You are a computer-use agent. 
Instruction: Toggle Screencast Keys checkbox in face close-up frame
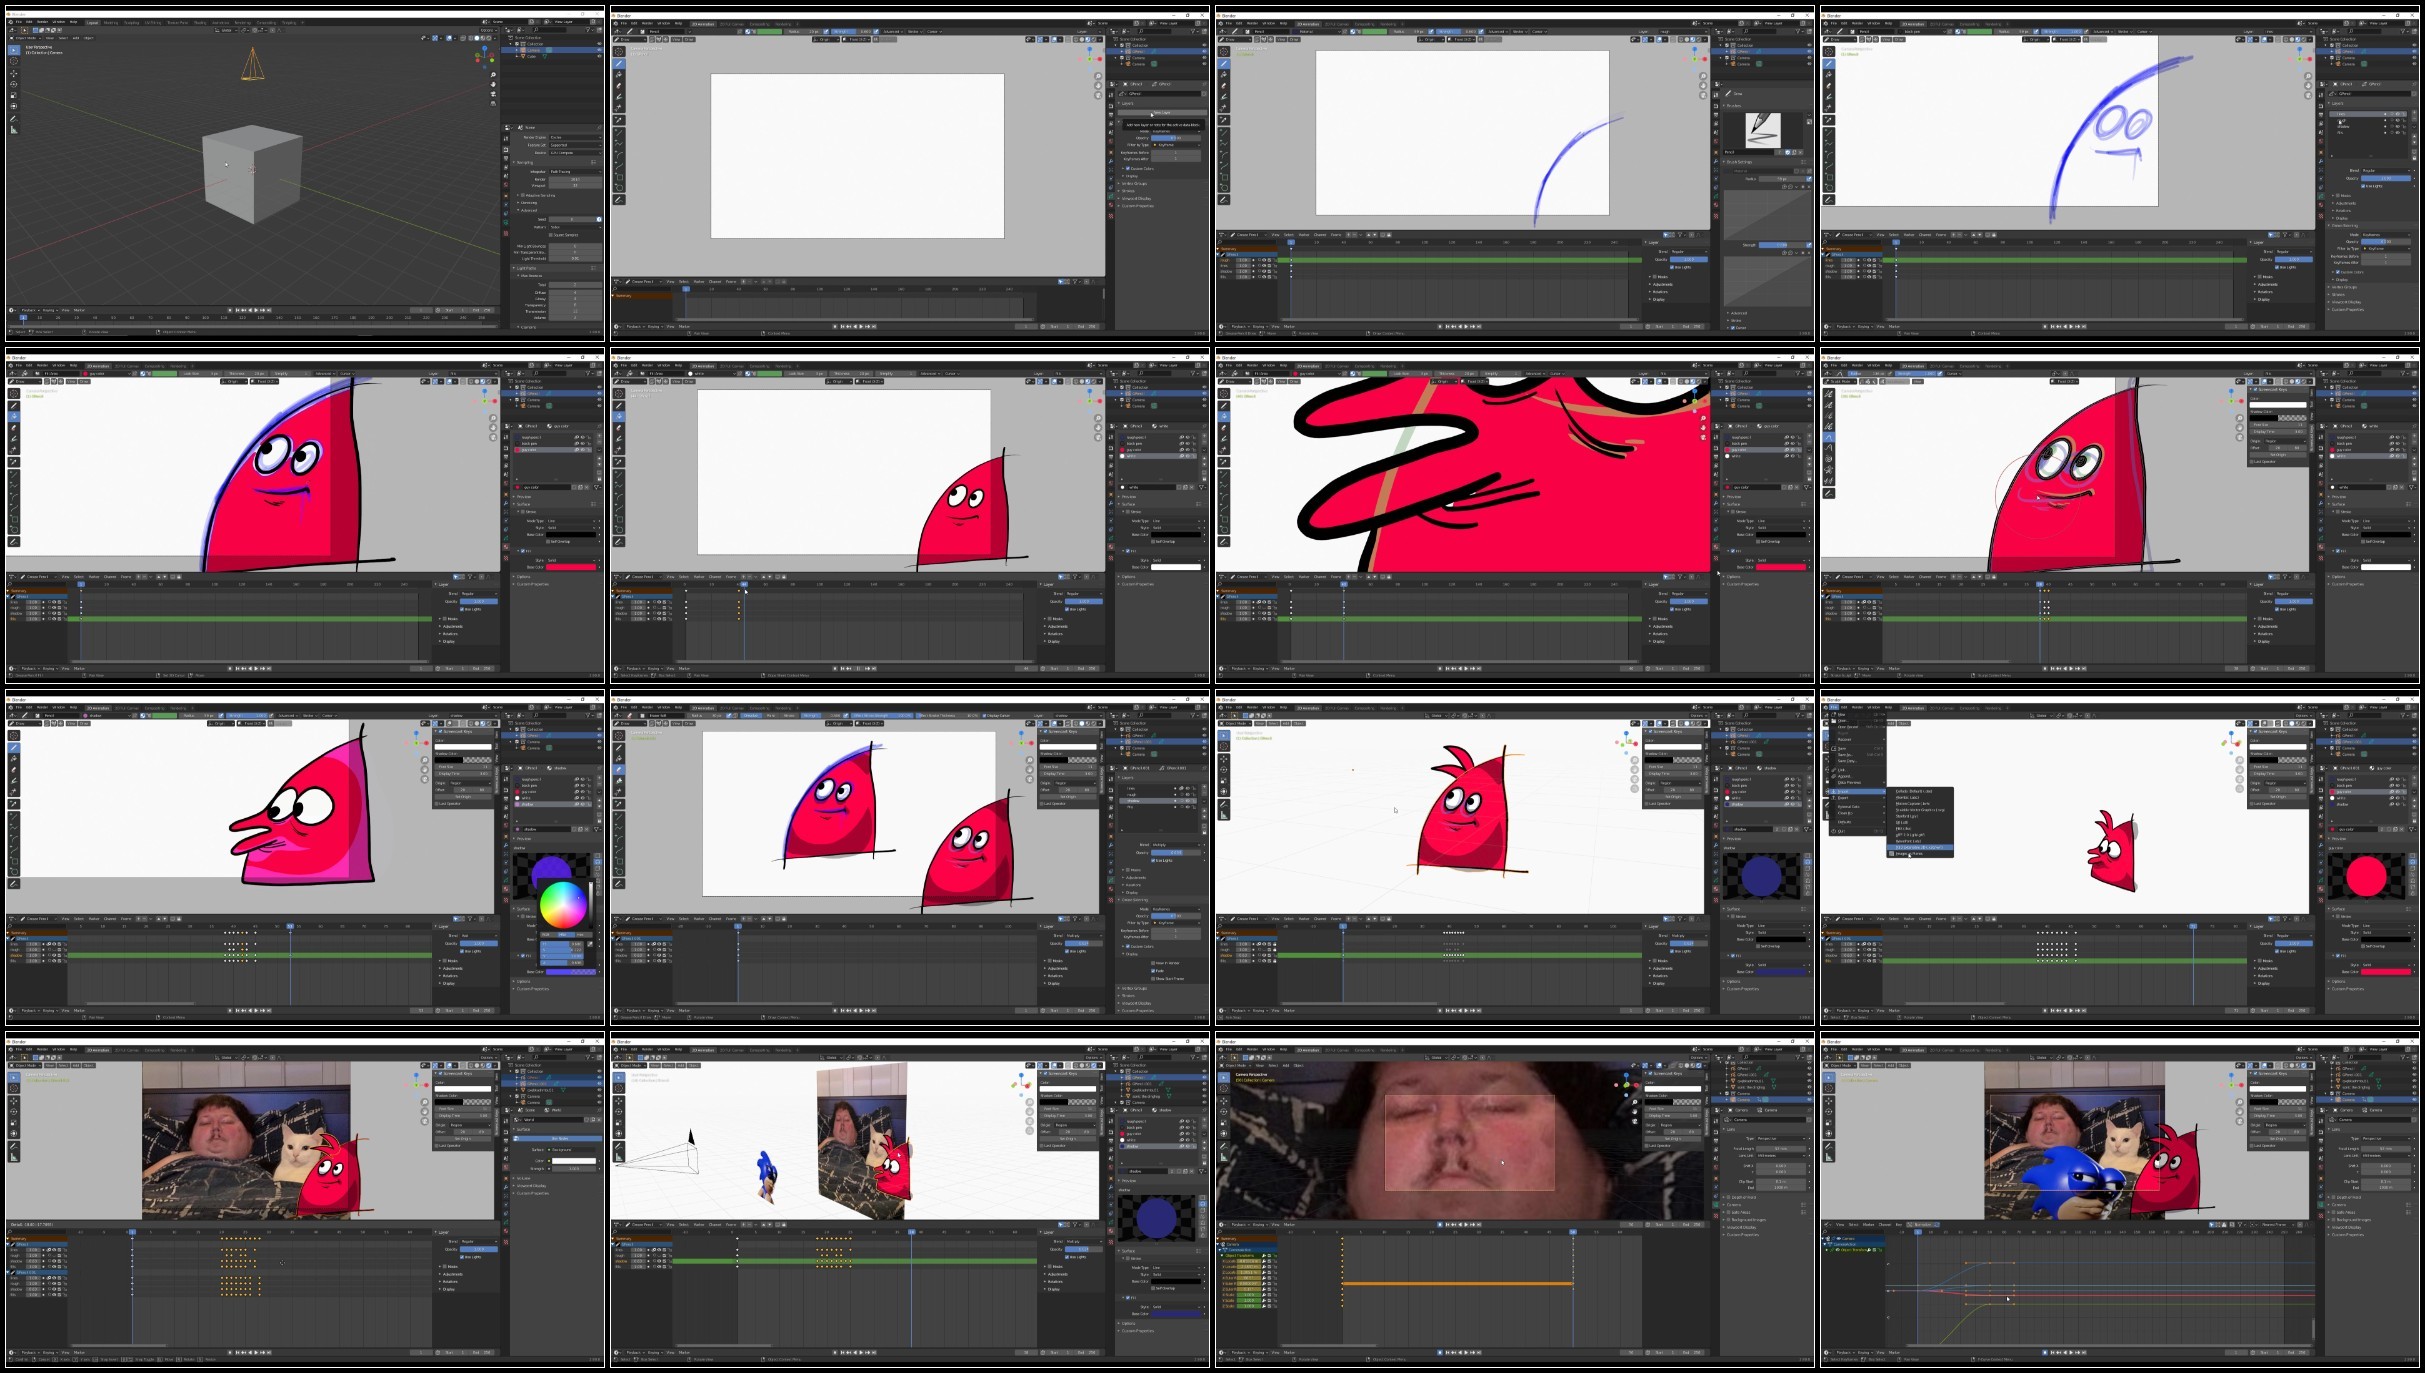pyautogui.click(x=1650, y=1073)
